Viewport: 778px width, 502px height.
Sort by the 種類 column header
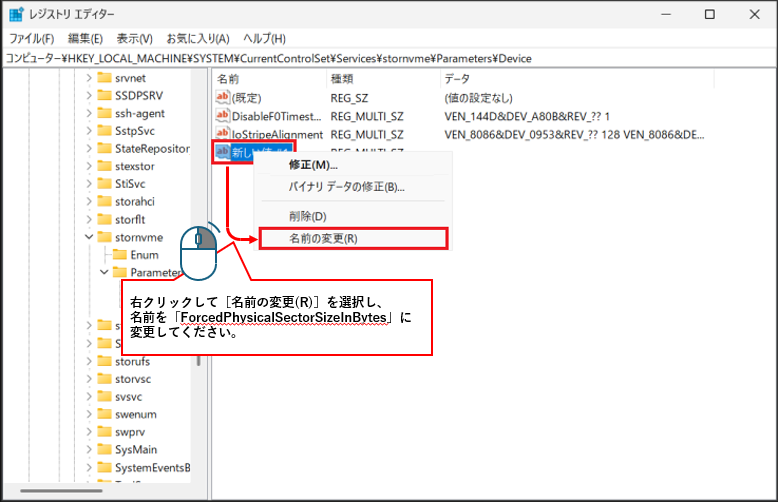342,79
